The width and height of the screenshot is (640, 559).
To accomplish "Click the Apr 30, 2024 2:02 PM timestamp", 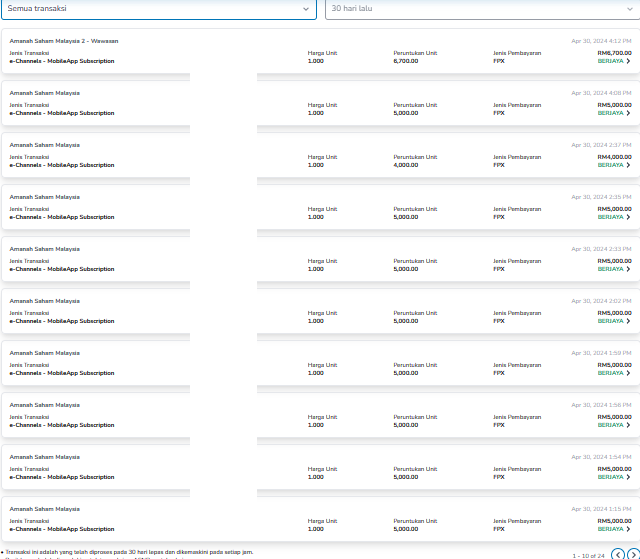I will coord(601,301).
